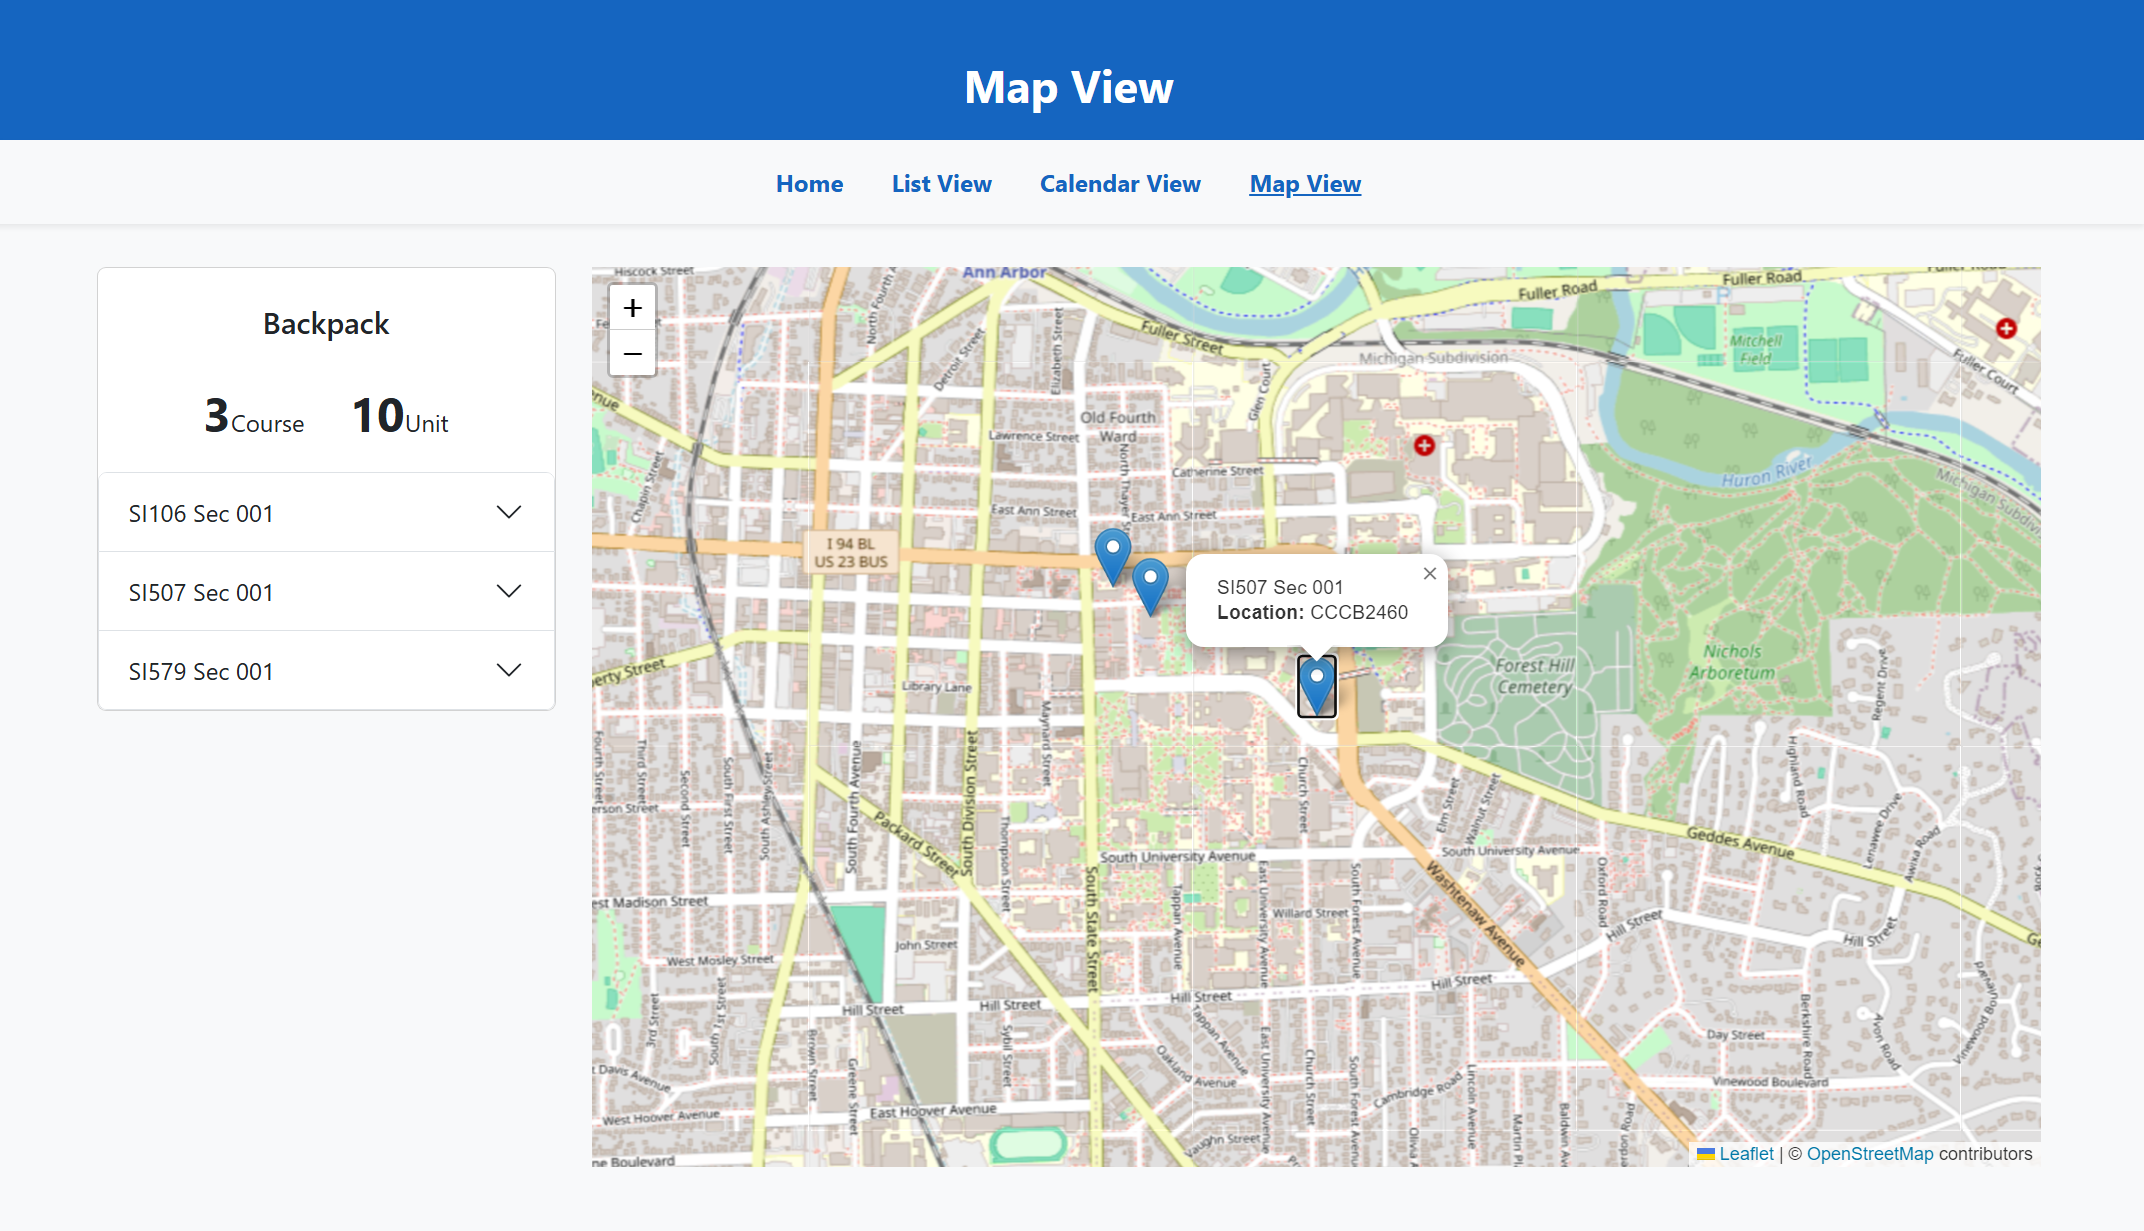The height and width of the screenshot is (1231, 2144).
Task: Click the leftmost blue map marker
Action: point(1112,554)
